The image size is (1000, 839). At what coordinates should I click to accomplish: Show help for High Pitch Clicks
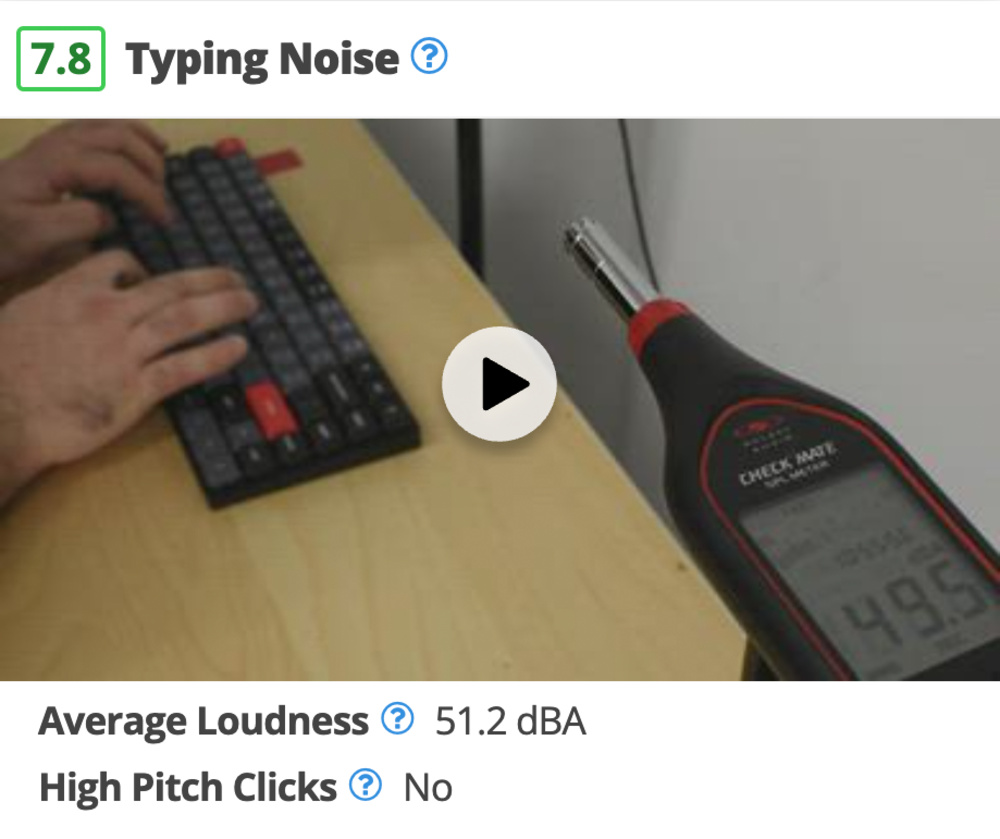(x=365, y=785)
